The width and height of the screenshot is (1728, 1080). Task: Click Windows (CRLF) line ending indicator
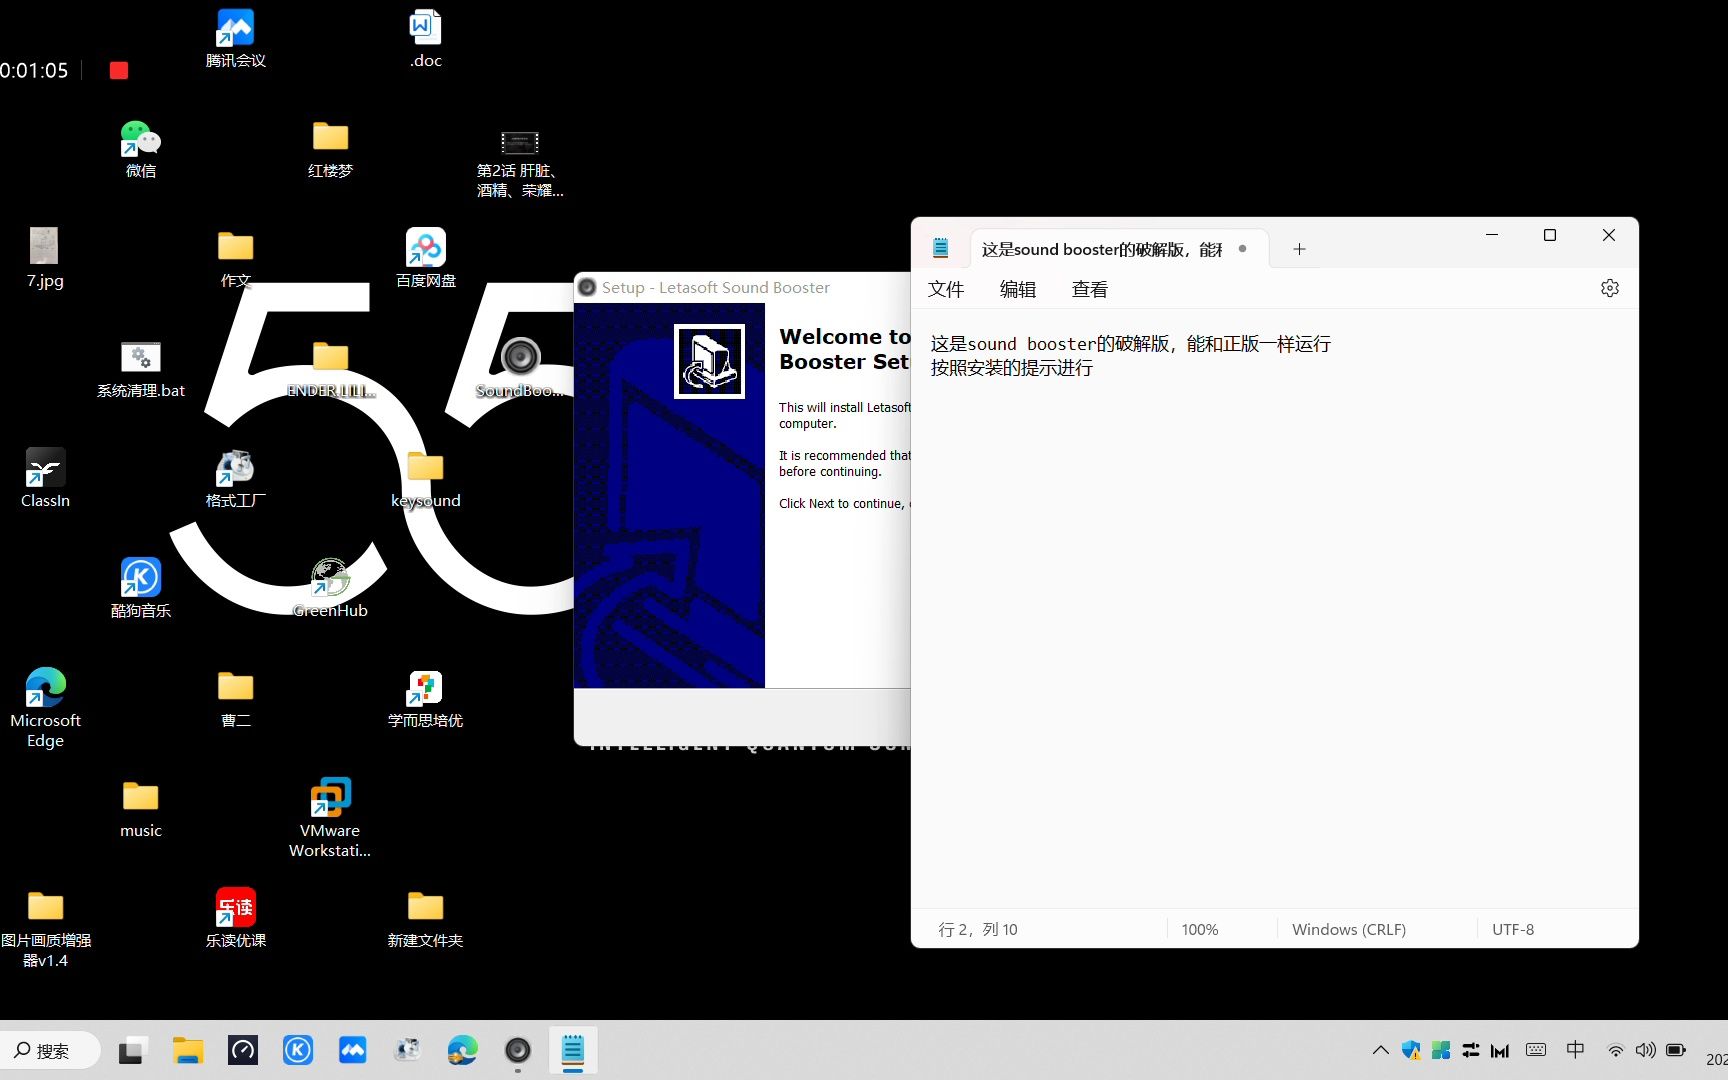pos(1349,929)
